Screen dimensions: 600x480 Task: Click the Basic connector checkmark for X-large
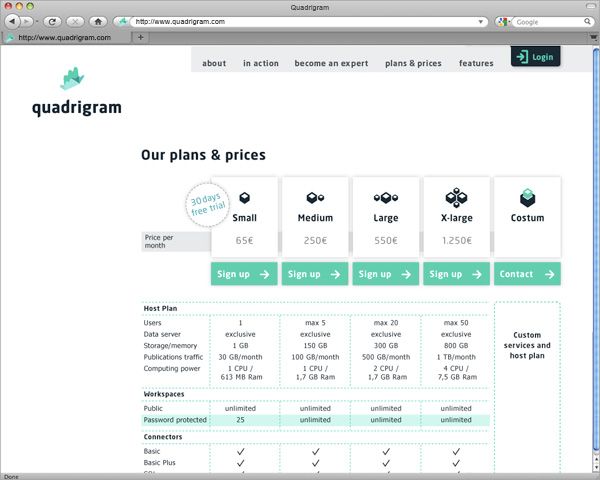coord(456,452)
